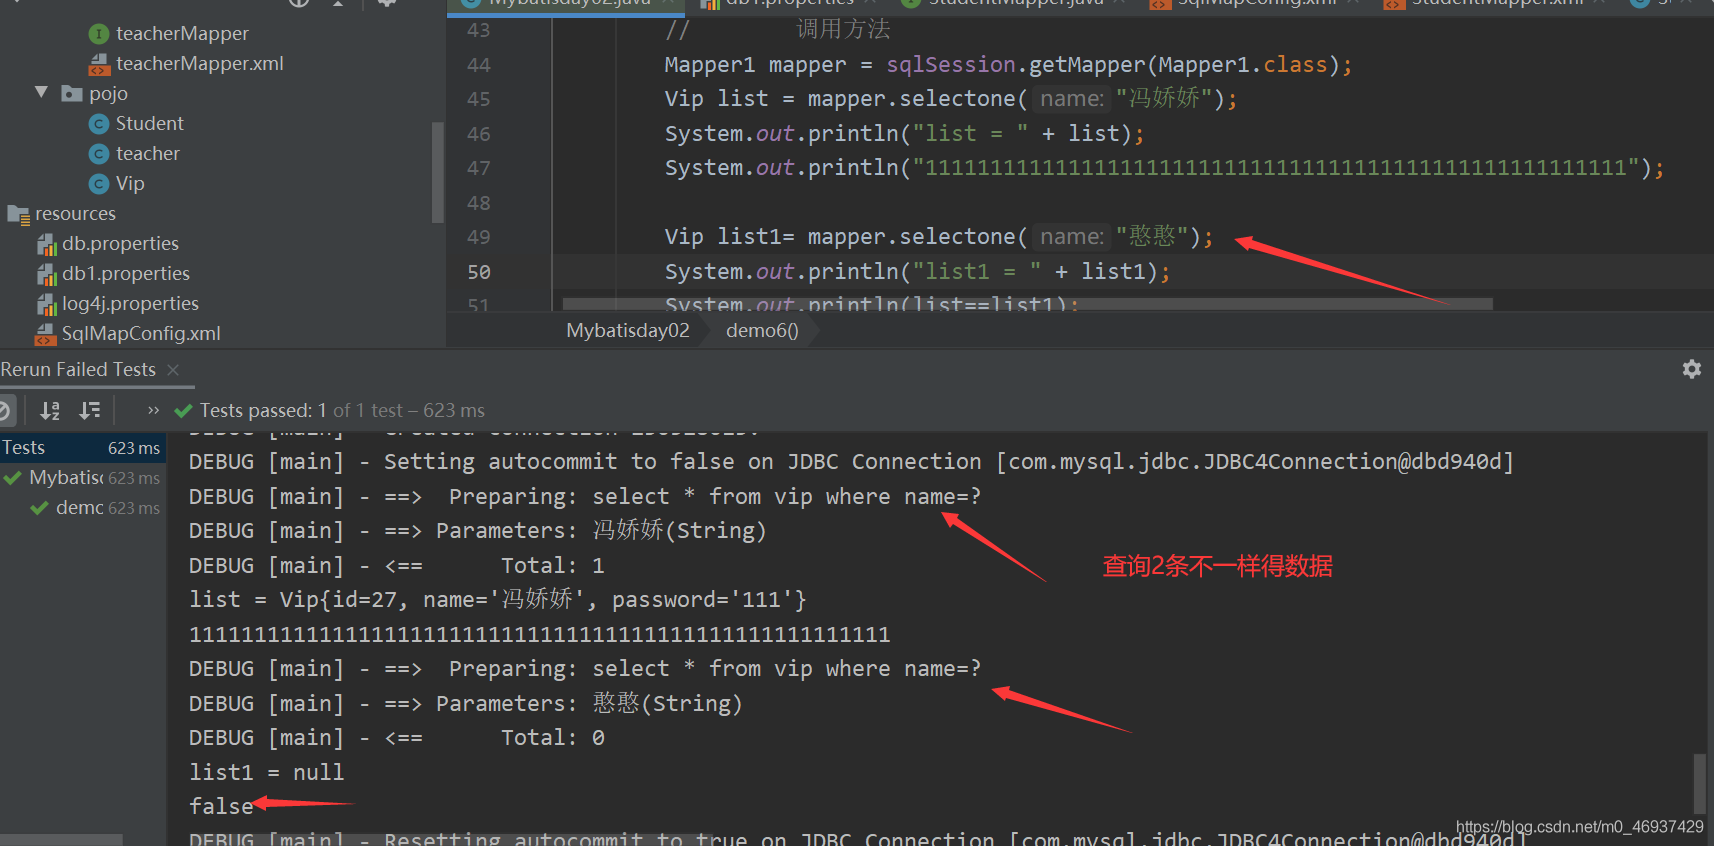Viewport: 1714px width, 846px height.
Task: Click the green check beside Mybatis test row
Action: coord(13,478)
